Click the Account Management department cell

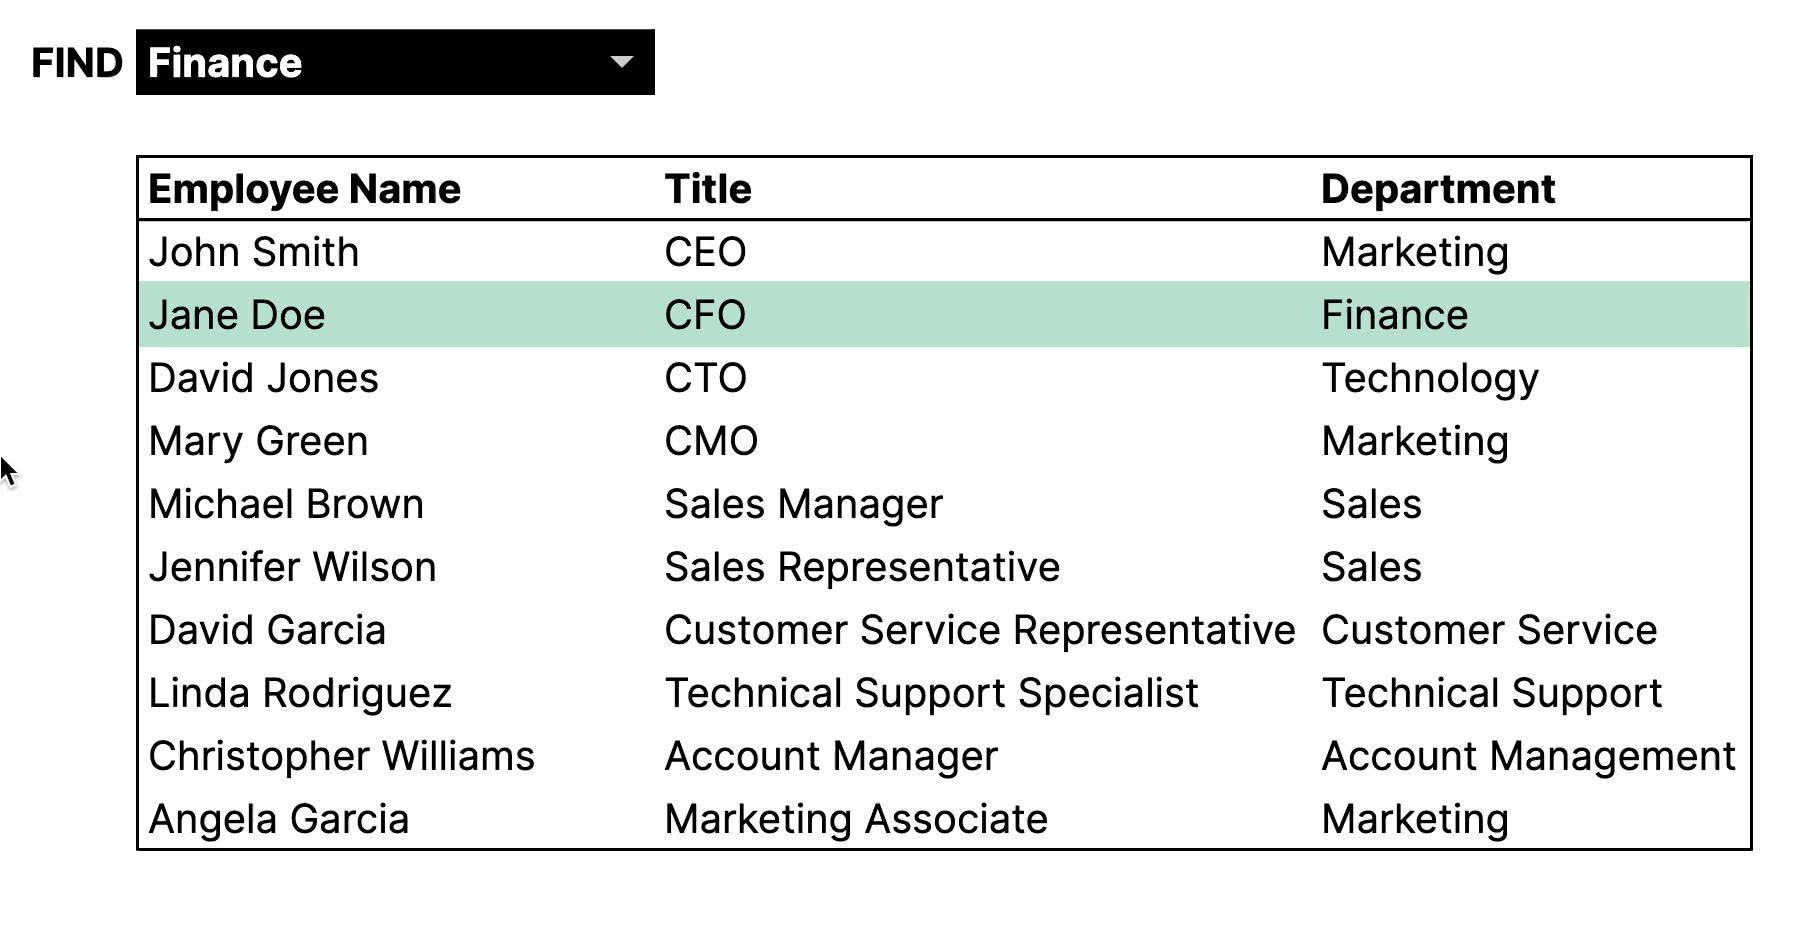(x=1528, y=756)
